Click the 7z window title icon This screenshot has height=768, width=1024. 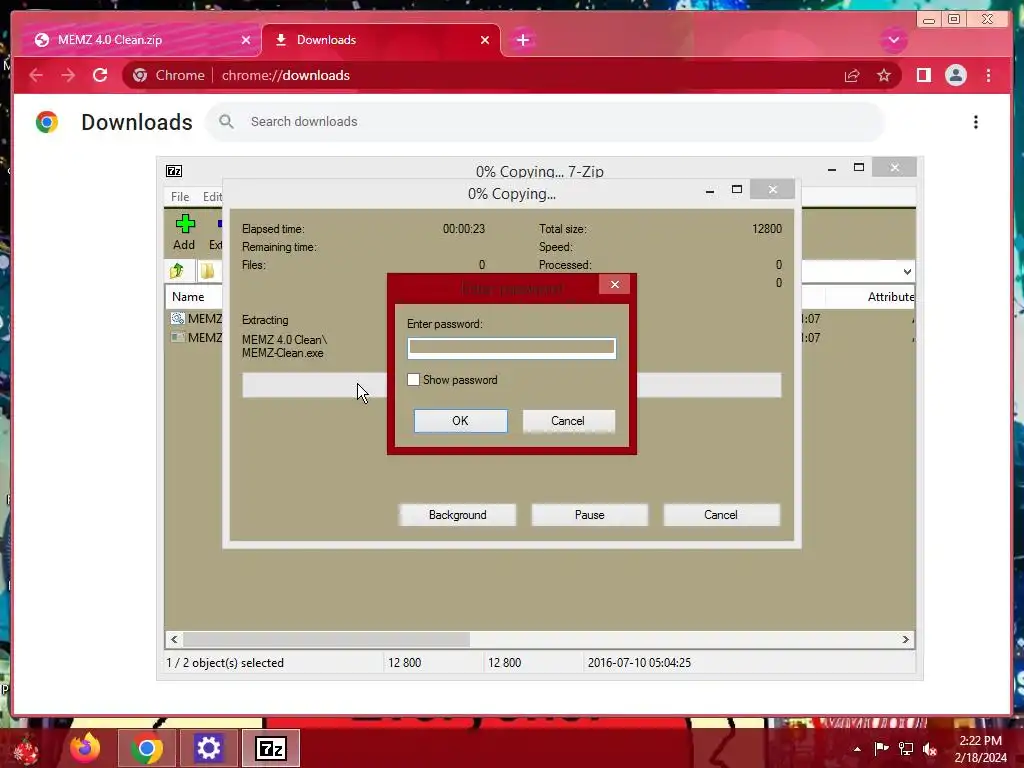point(174,171)
